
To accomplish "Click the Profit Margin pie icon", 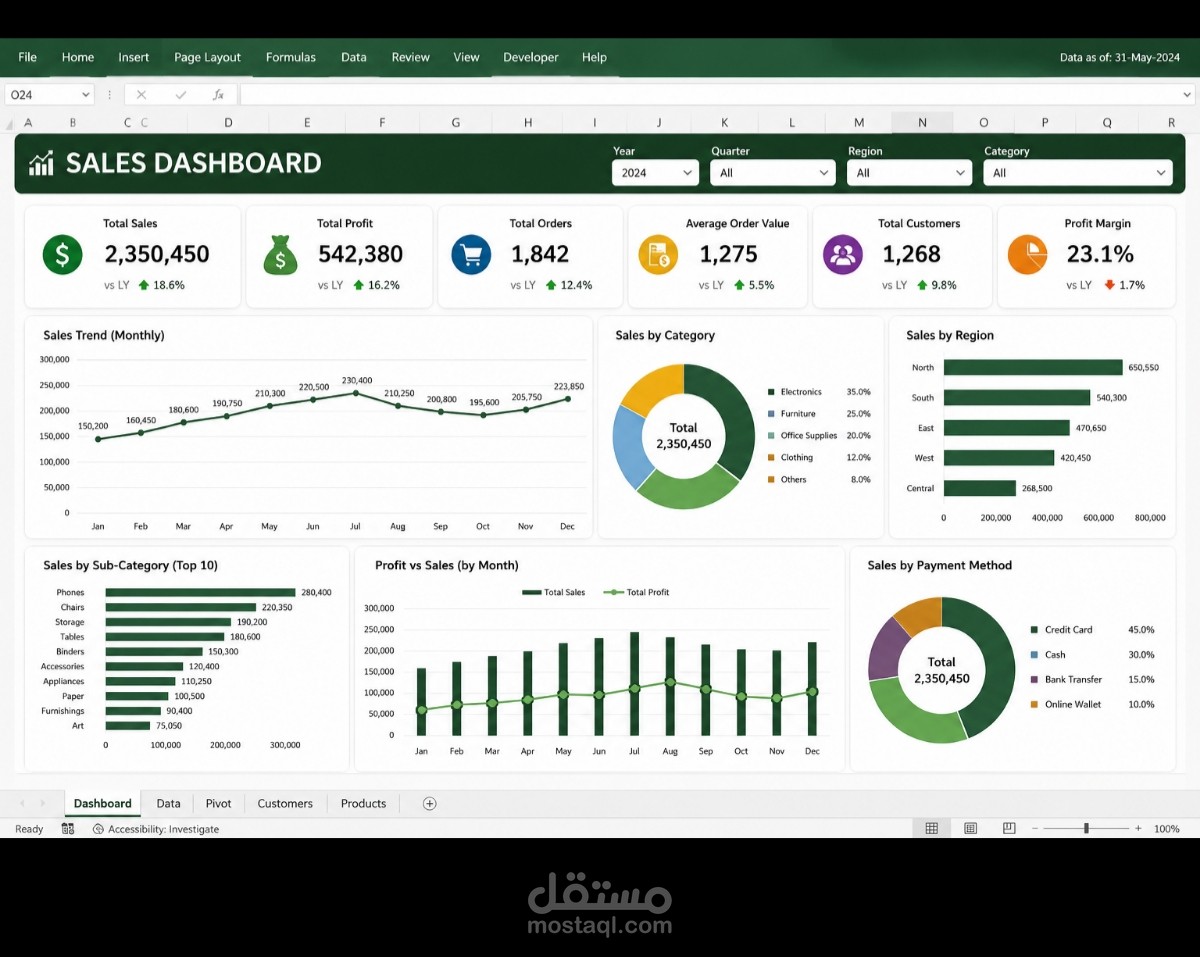I will click(x=1027, y=254).
